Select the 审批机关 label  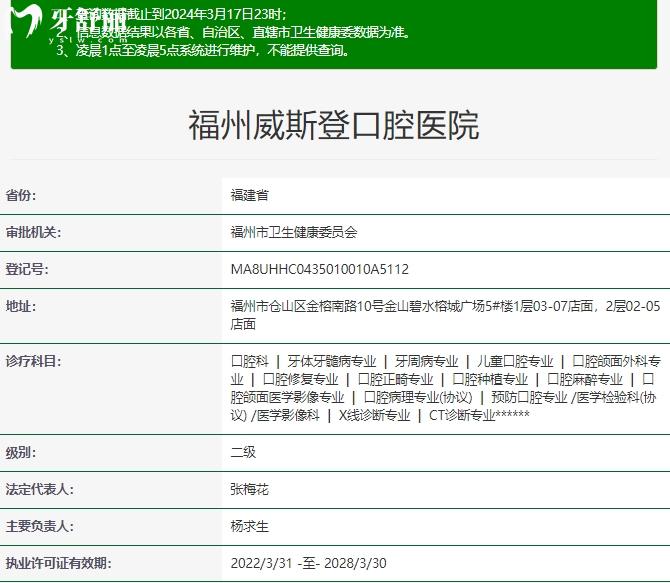(33, 233)
